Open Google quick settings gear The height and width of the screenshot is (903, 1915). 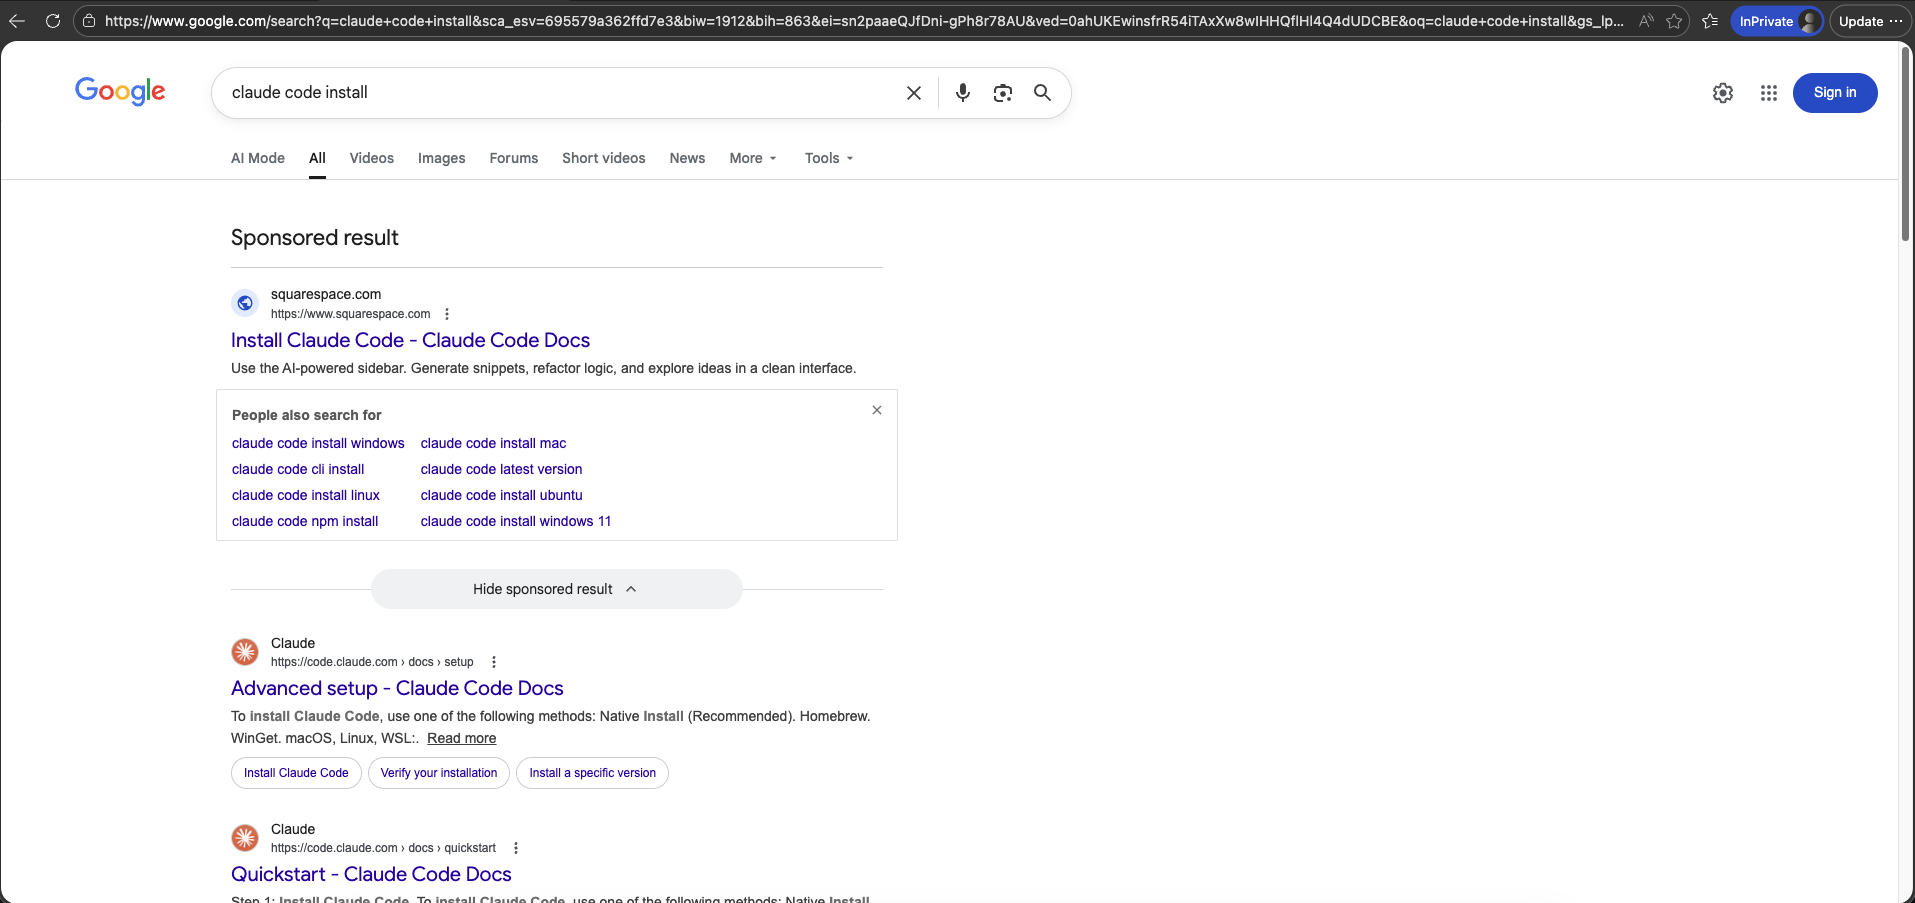pyautogui.click(x=1723, y=93)
